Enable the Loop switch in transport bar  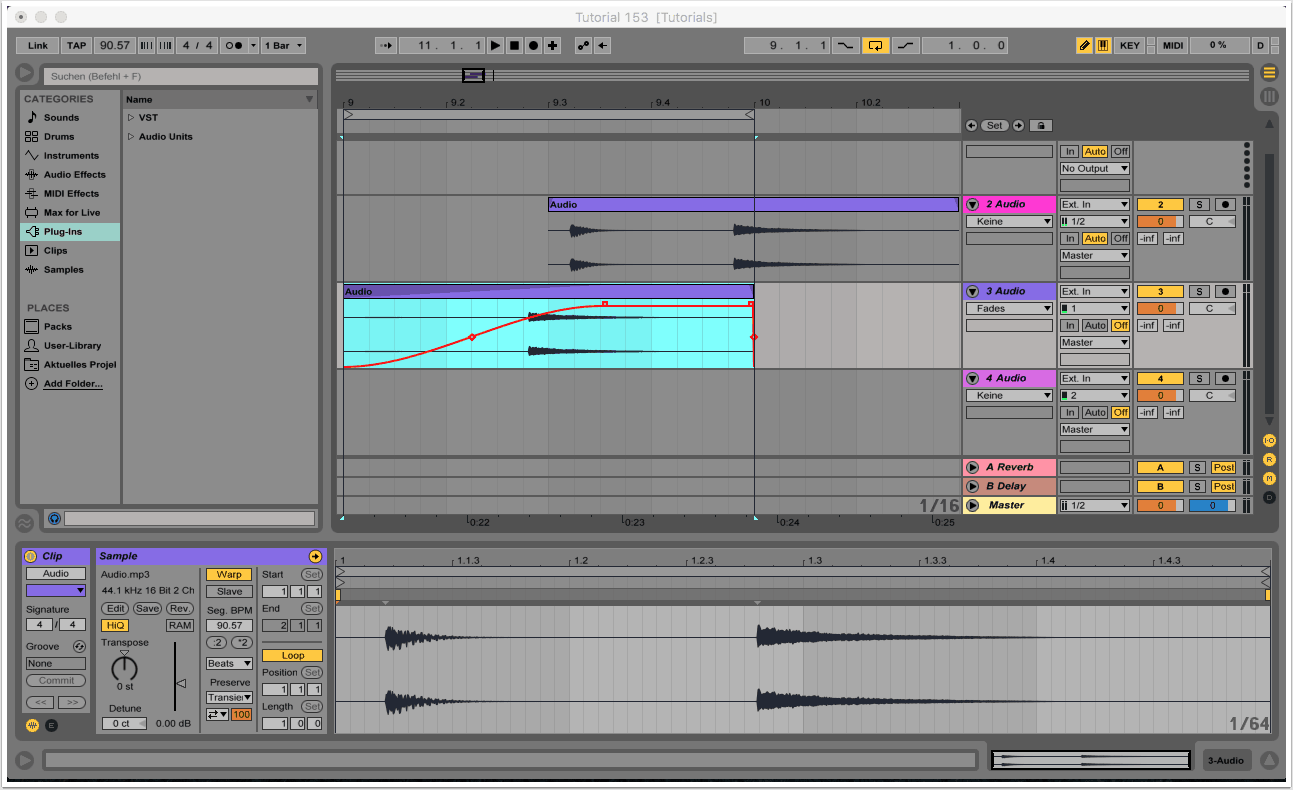876,46
